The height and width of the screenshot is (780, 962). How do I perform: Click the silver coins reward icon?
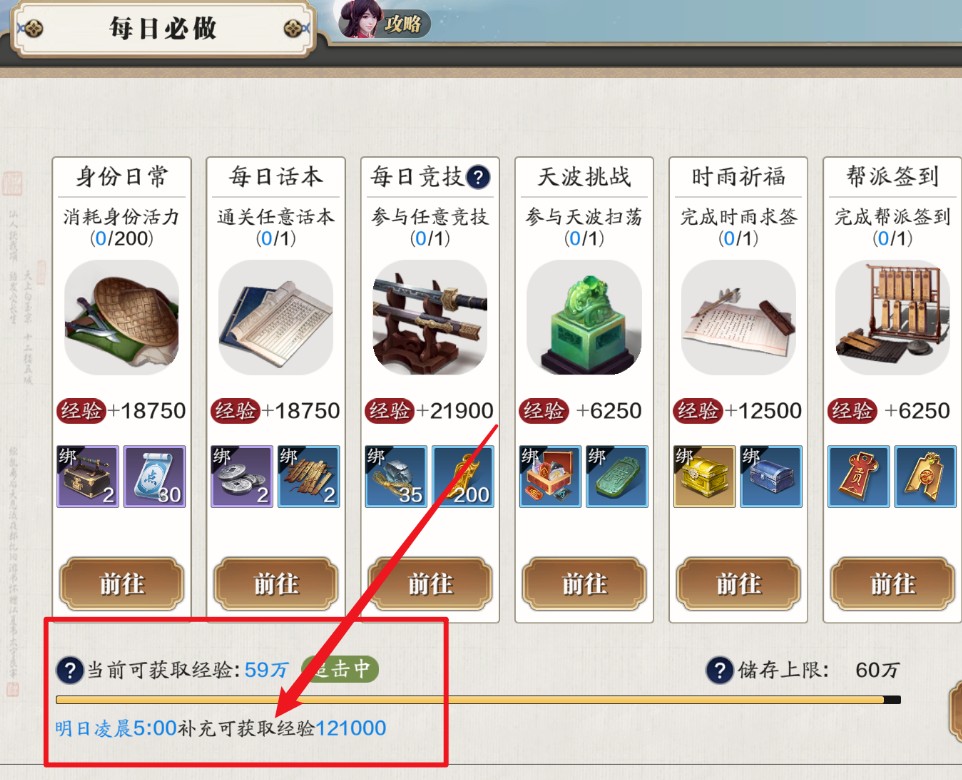pos(241,477)
